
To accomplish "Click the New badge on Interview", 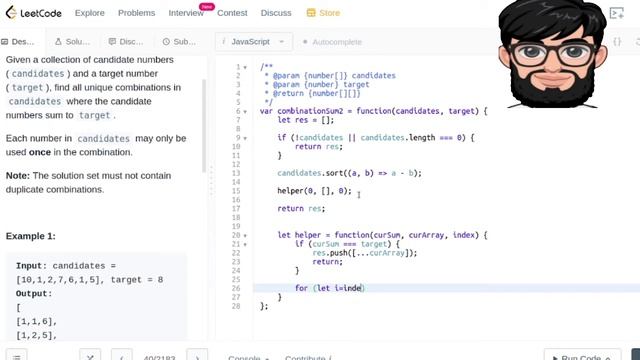I will point(207,7).
